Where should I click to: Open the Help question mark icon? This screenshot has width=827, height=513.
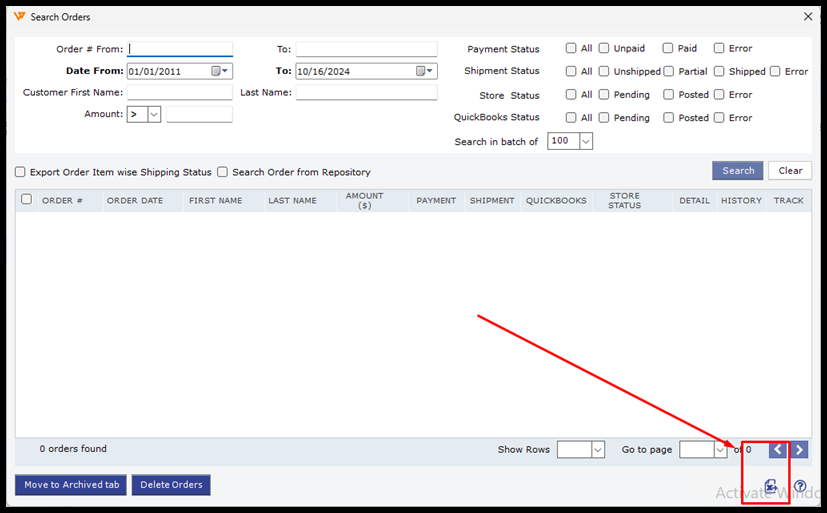click(x=800, y=486)
